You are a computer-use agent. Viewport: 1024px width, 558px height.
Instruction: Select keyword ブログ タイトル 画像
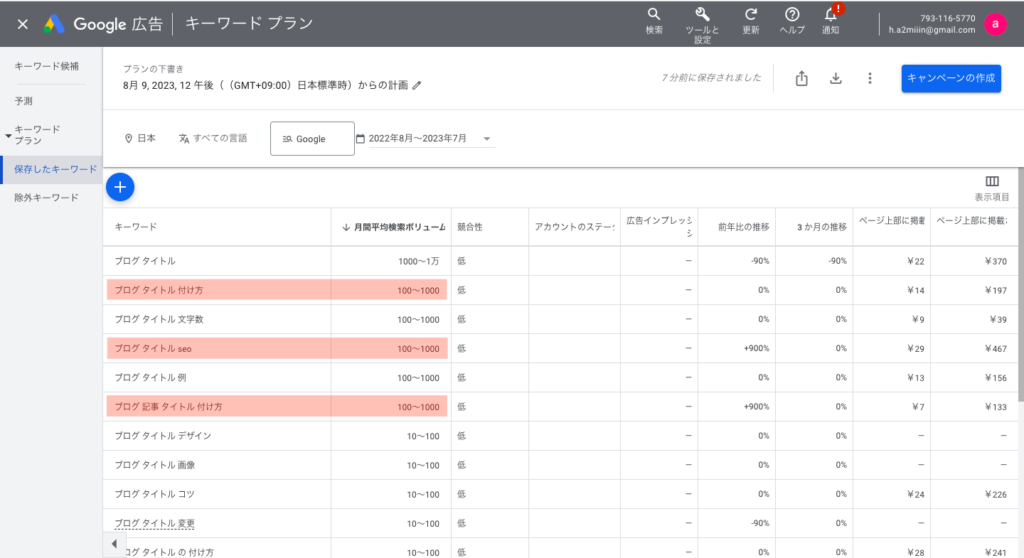point(155,465)
